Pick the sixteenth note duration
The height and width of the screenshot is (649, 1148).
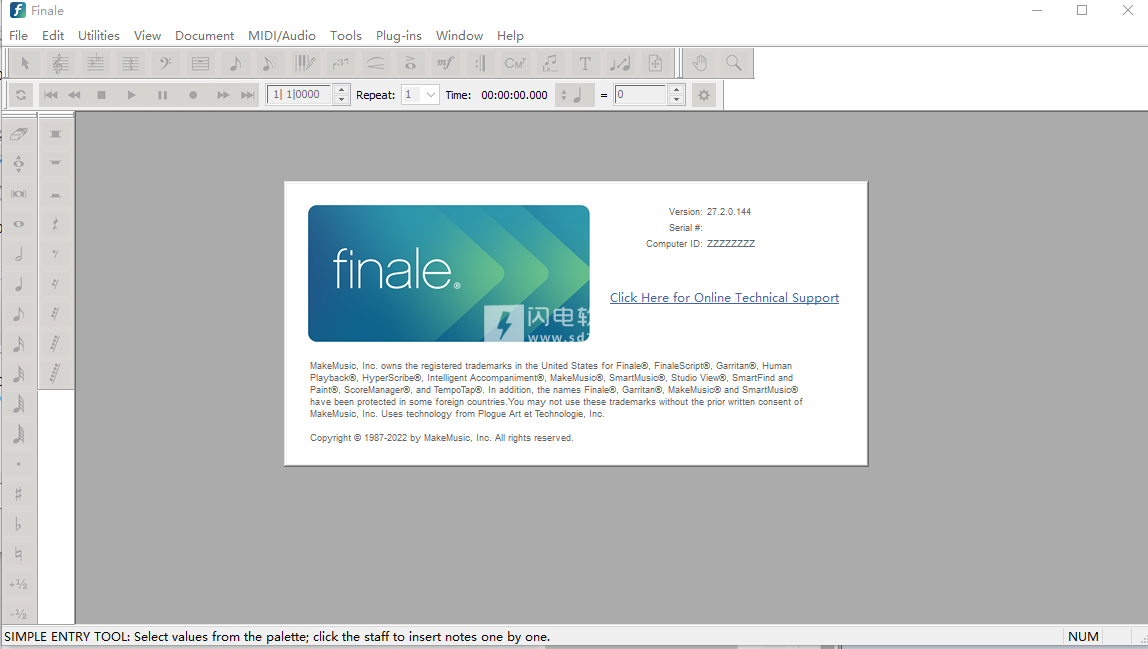[19, 344]
